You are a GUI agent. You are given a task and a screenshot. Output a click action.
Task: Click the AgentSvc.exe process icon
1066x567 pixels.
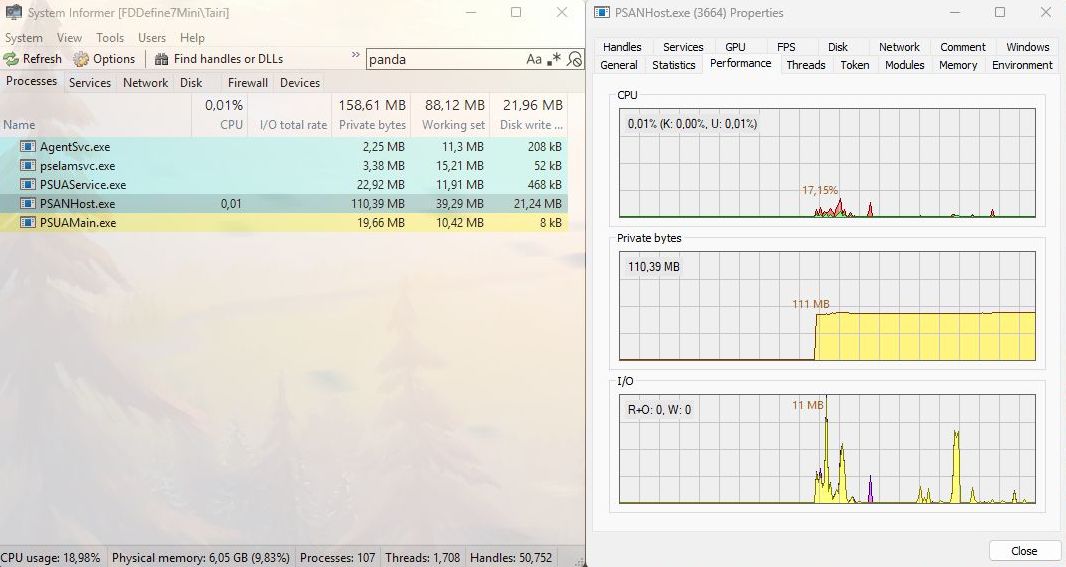[x=28, y=147]
